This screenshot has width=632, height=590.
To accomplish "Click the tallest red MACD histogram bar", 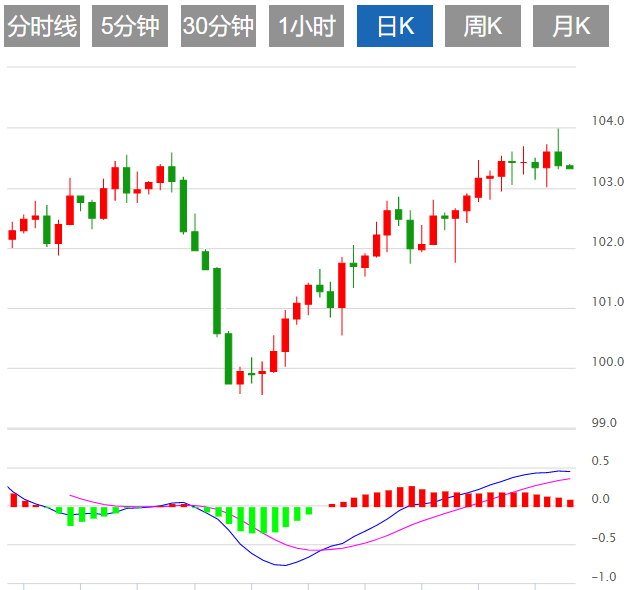I will [x=412, y=497].
